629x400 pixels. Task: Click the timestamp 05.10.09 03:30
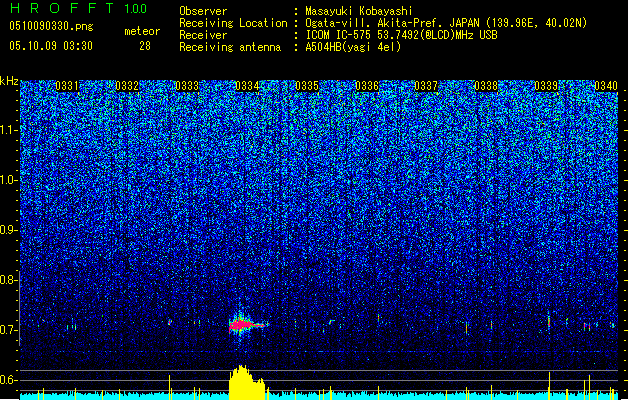pos(51,46)
